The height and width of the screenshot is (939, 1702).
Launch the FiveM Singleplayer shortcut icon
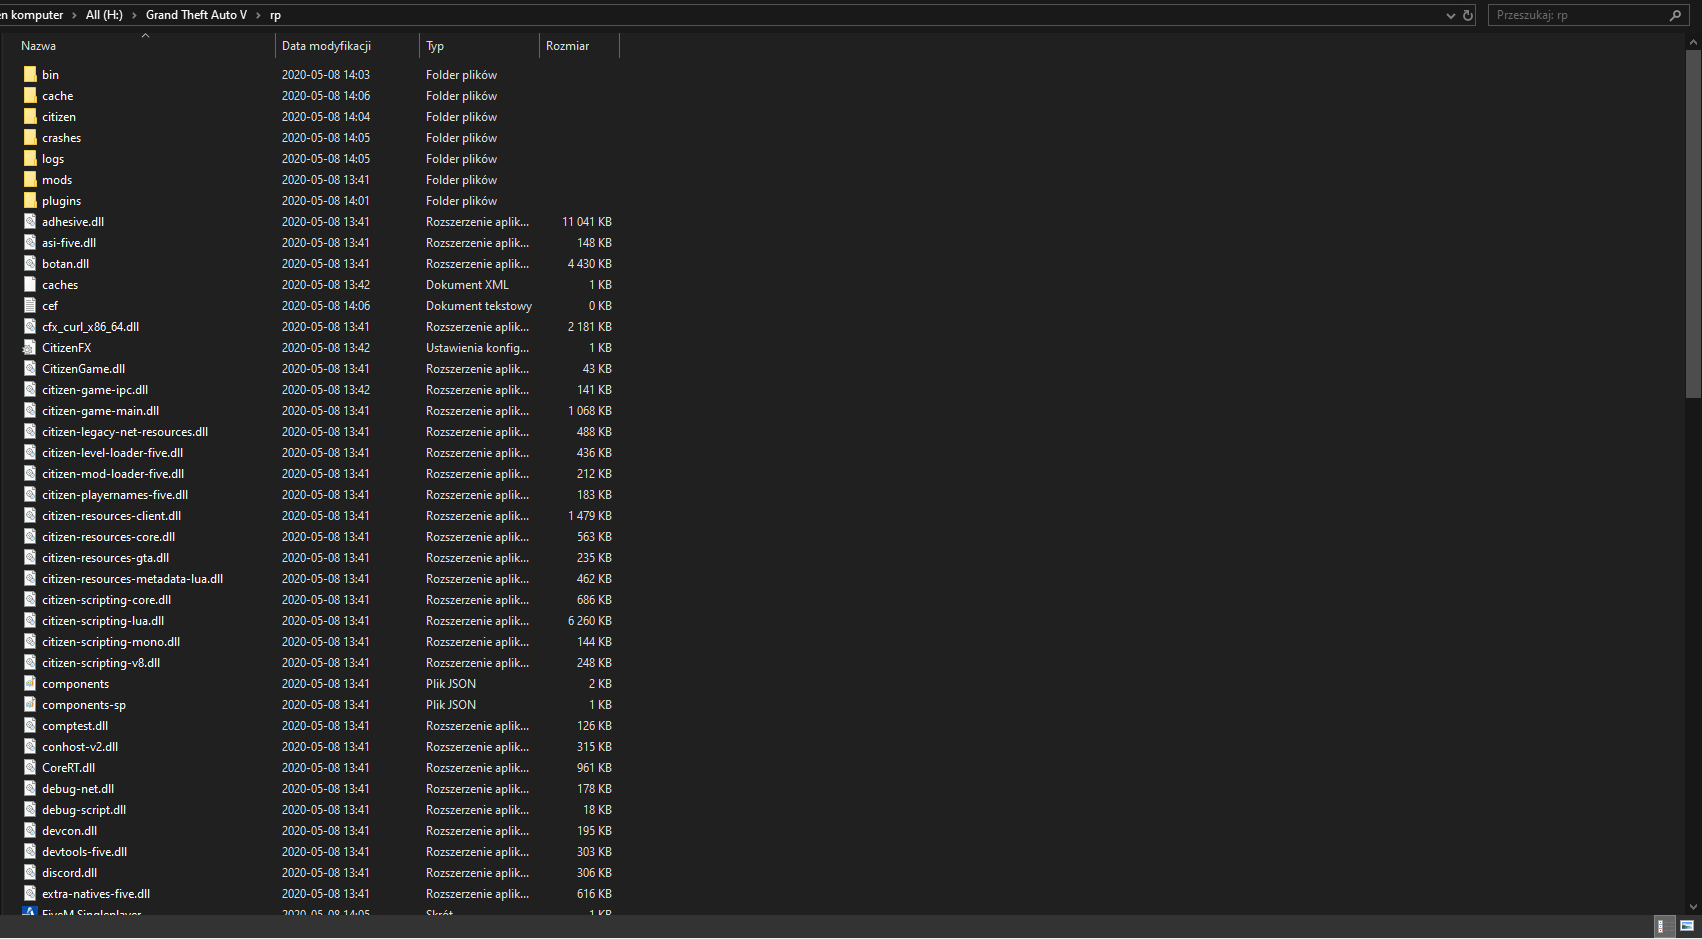(x=29, y=912)
